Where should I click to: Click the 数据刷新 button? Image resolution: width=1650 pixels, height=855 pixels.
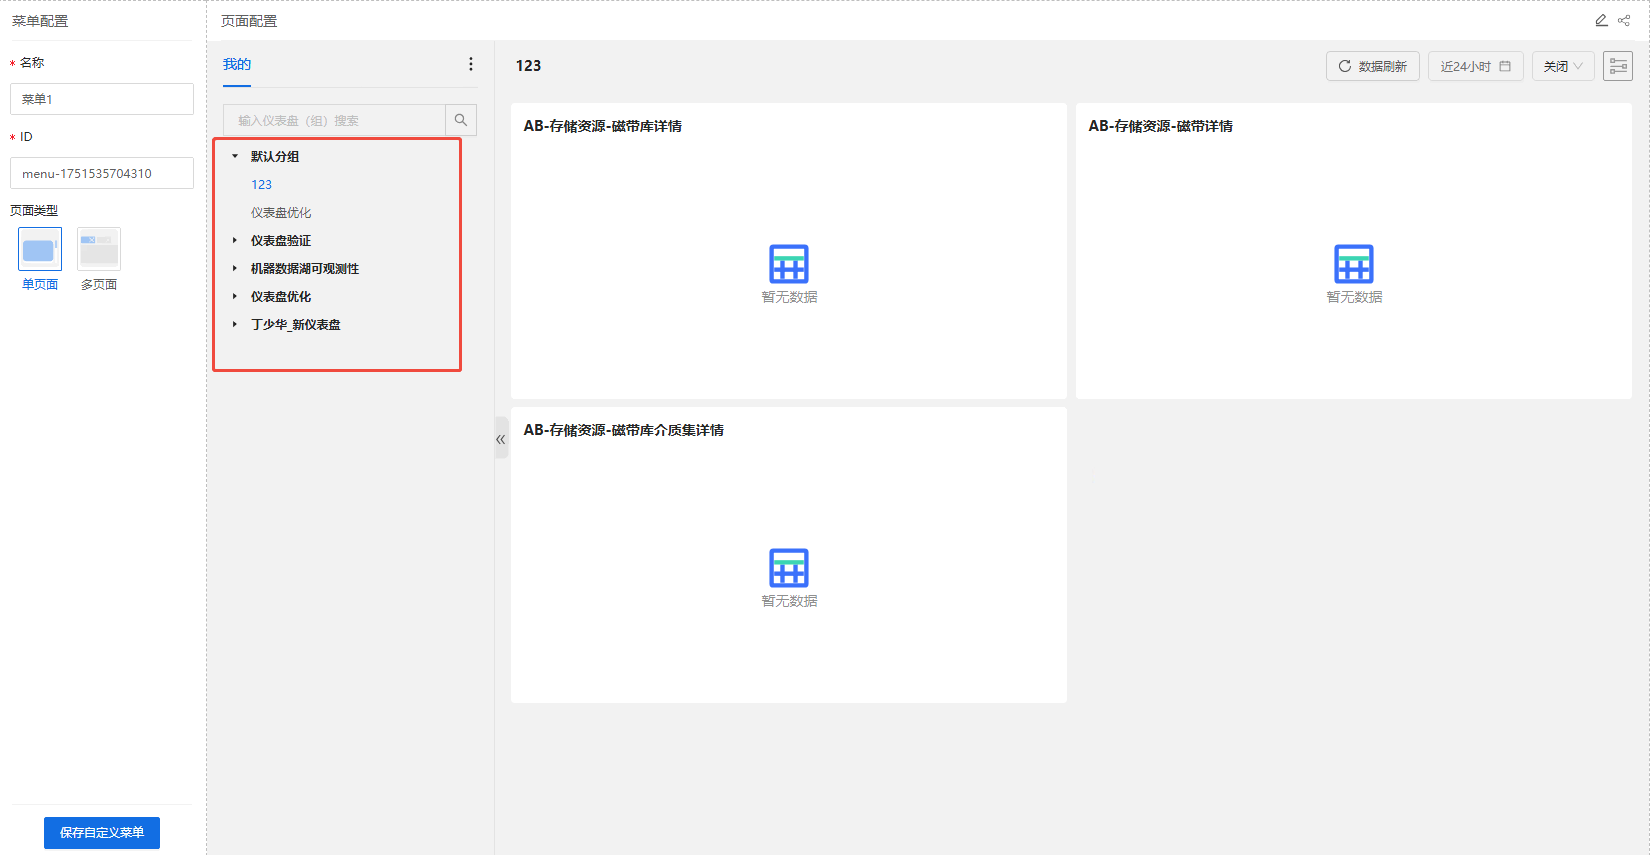coord(1373,66)
